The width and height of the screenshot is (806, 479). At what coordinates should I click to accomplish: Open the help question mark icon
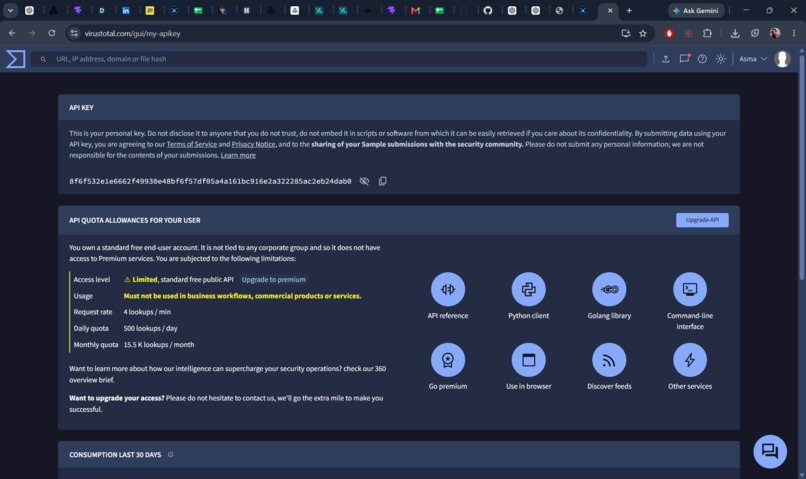702,59
